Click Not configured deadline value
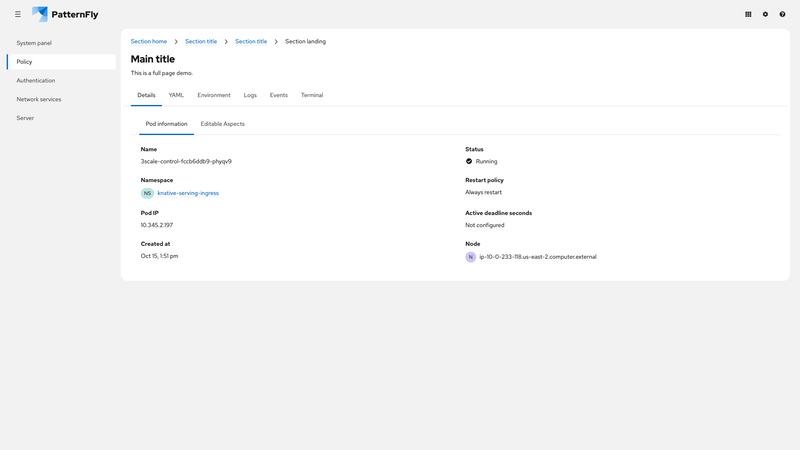Viewport: 800px width, 450px height. 485,225
